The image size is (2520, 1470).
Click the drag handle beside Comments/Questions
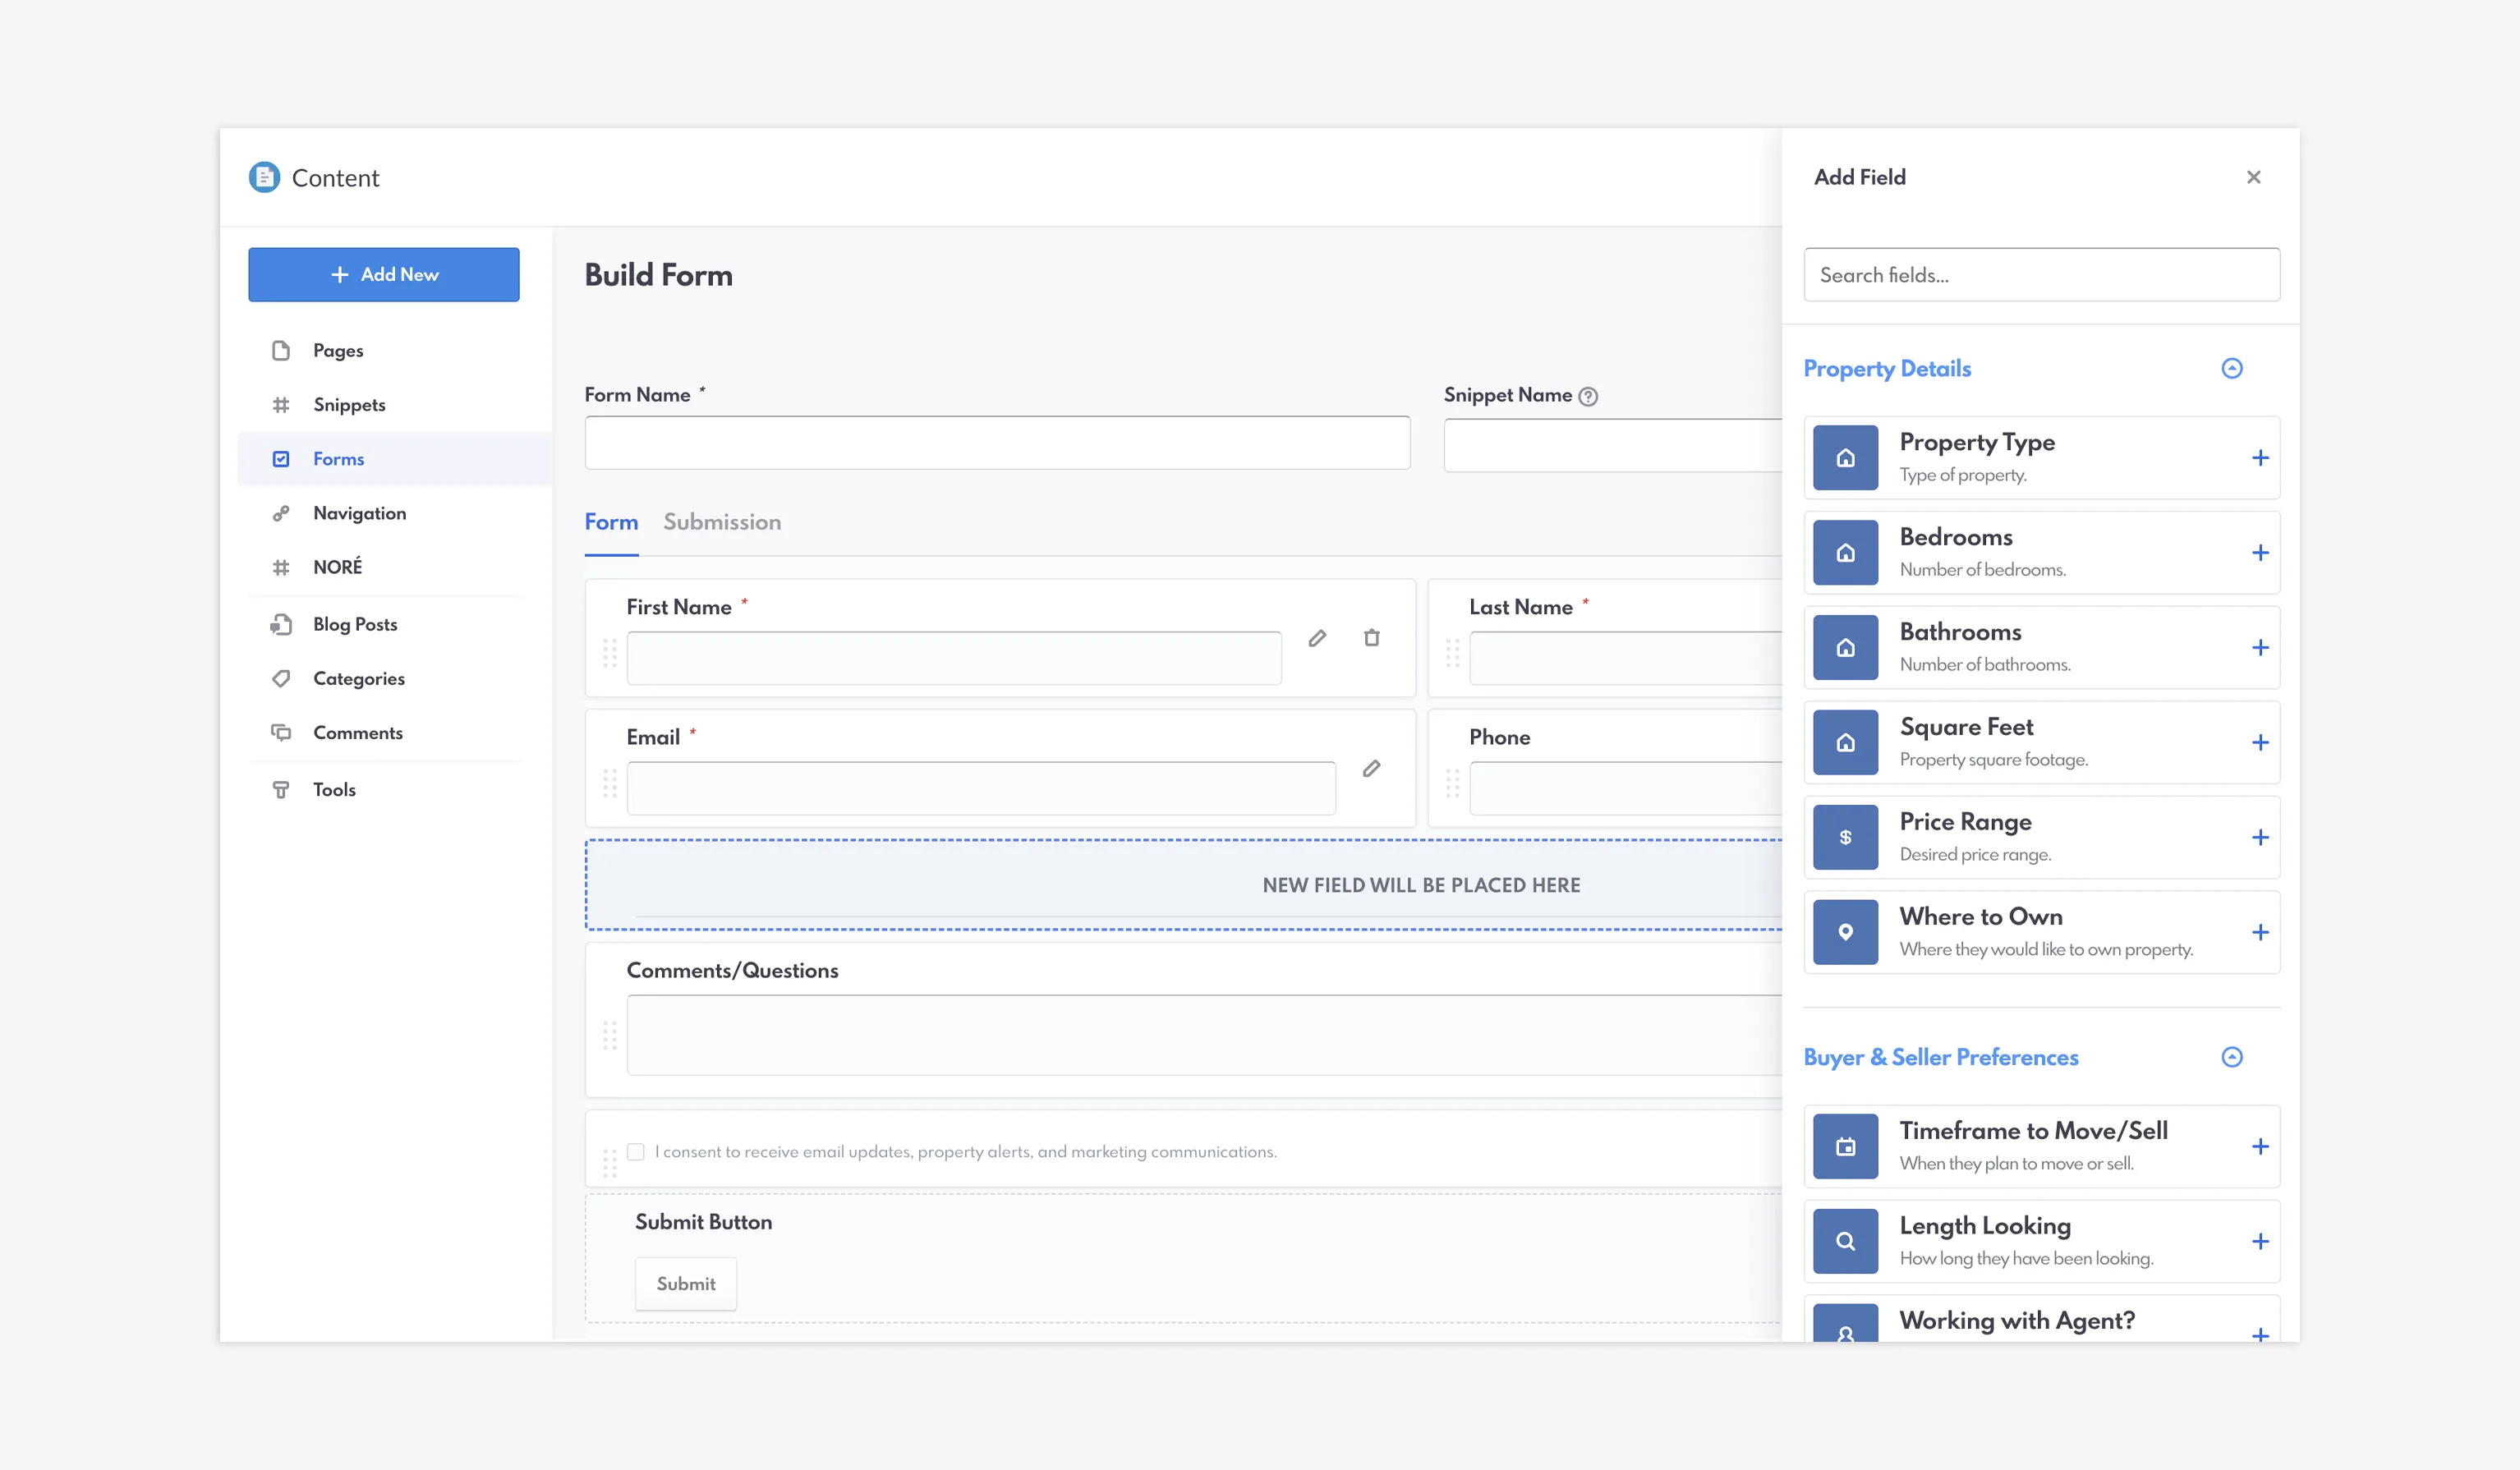(610, 1035)
